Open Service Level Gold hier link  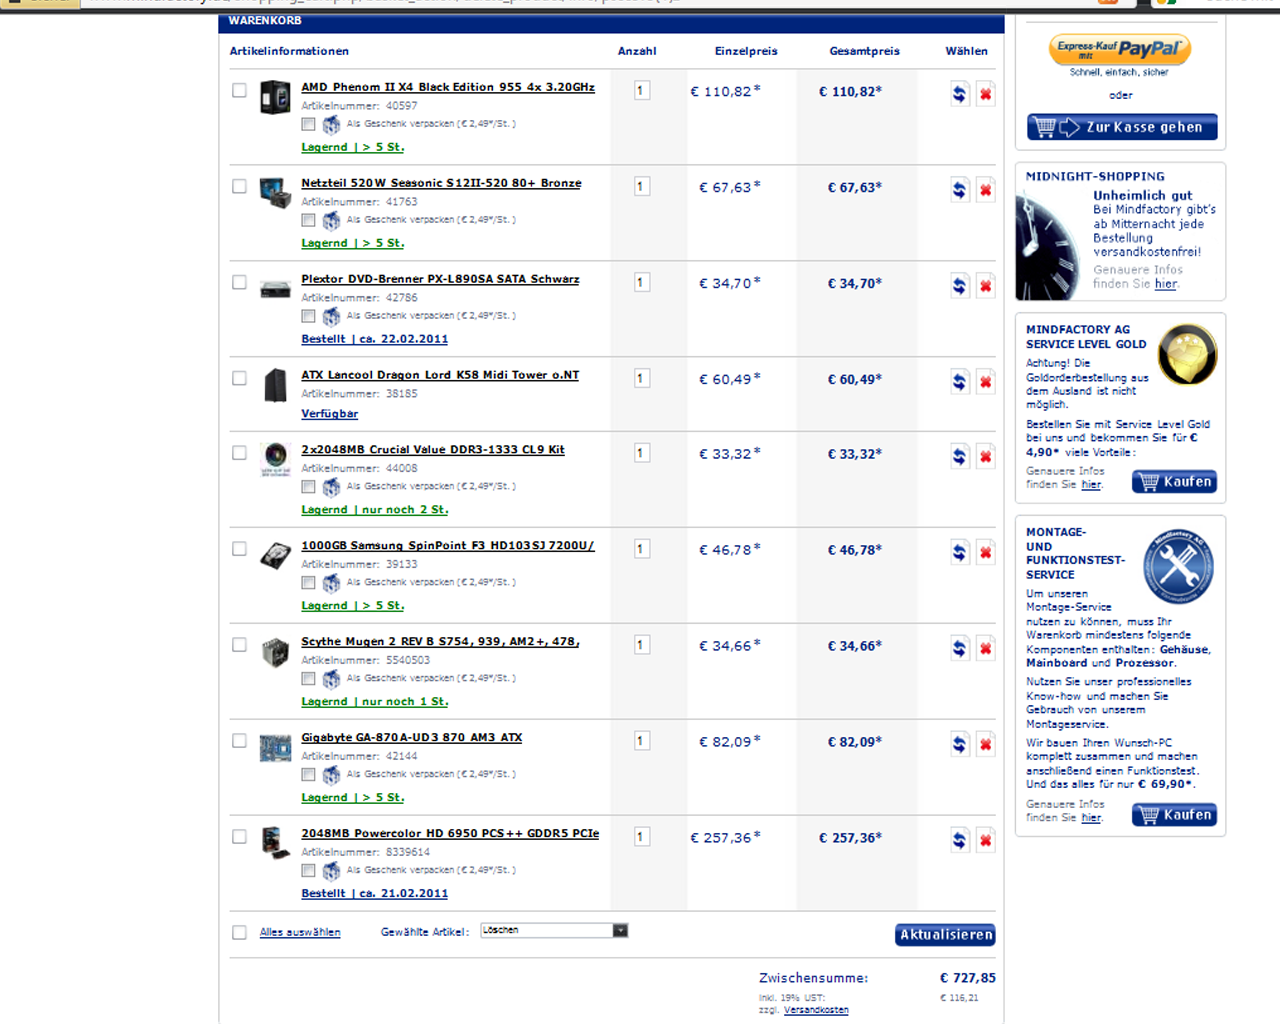pyautogui.click(x=1091, y=485)
